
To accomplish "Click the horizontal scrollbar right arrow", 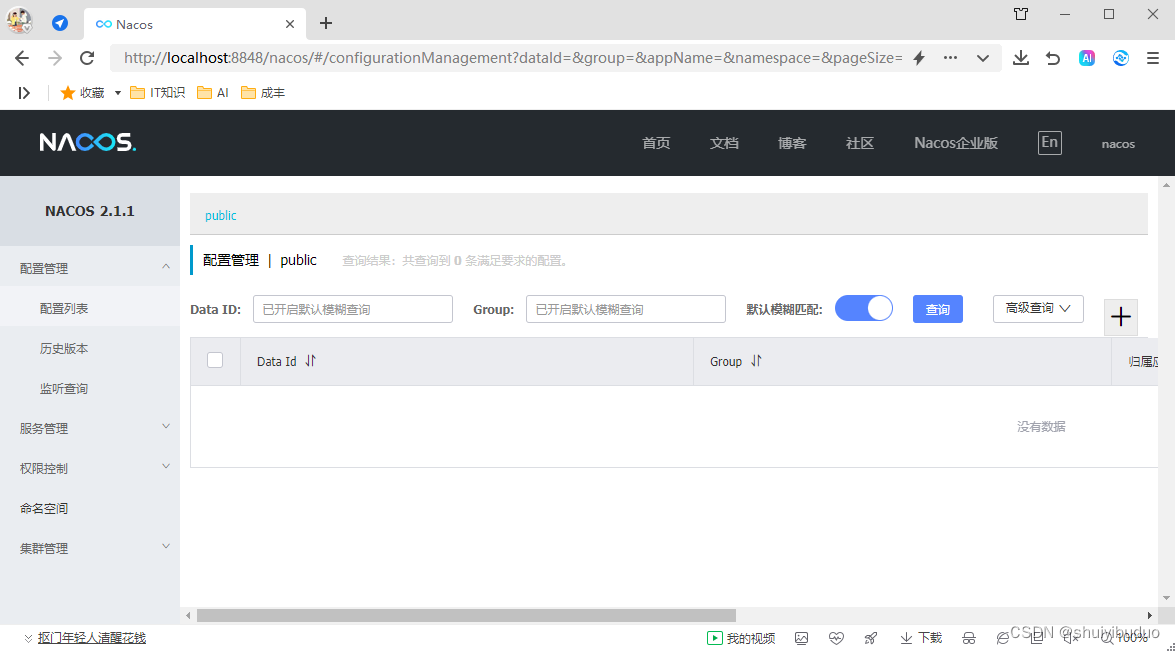I will click(x=1150, y=615).
